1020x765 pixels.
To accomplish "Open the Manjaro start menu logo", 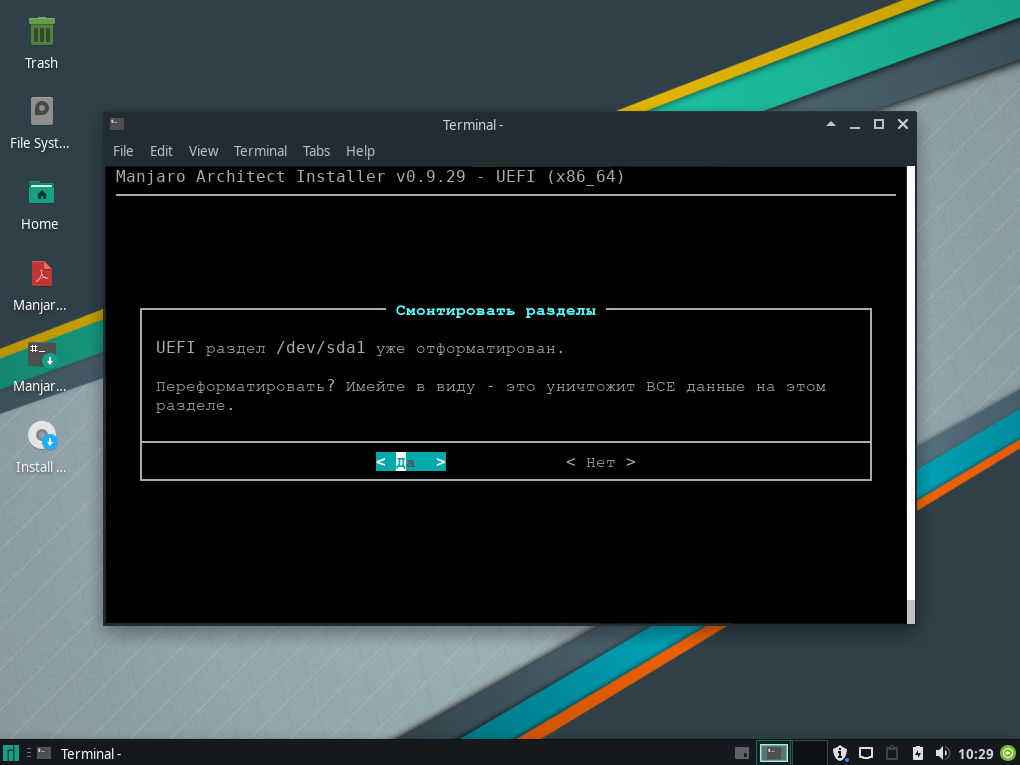I will (11, 753).
